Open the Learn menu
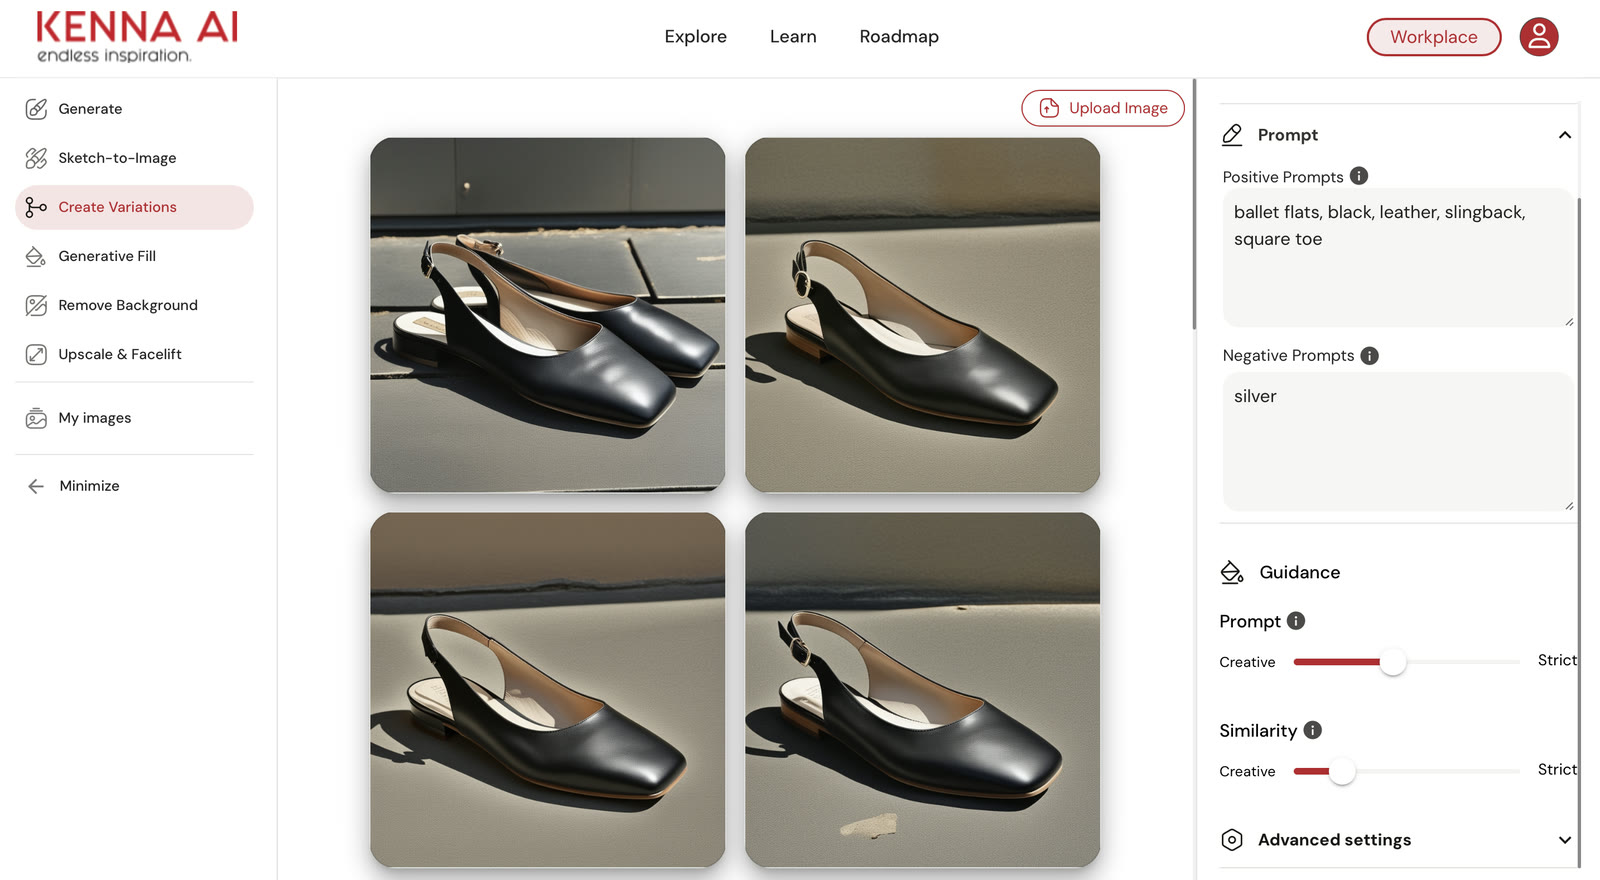Viewport: 1600px width, 880px height. pyautogui.click(x=793, y=37)
